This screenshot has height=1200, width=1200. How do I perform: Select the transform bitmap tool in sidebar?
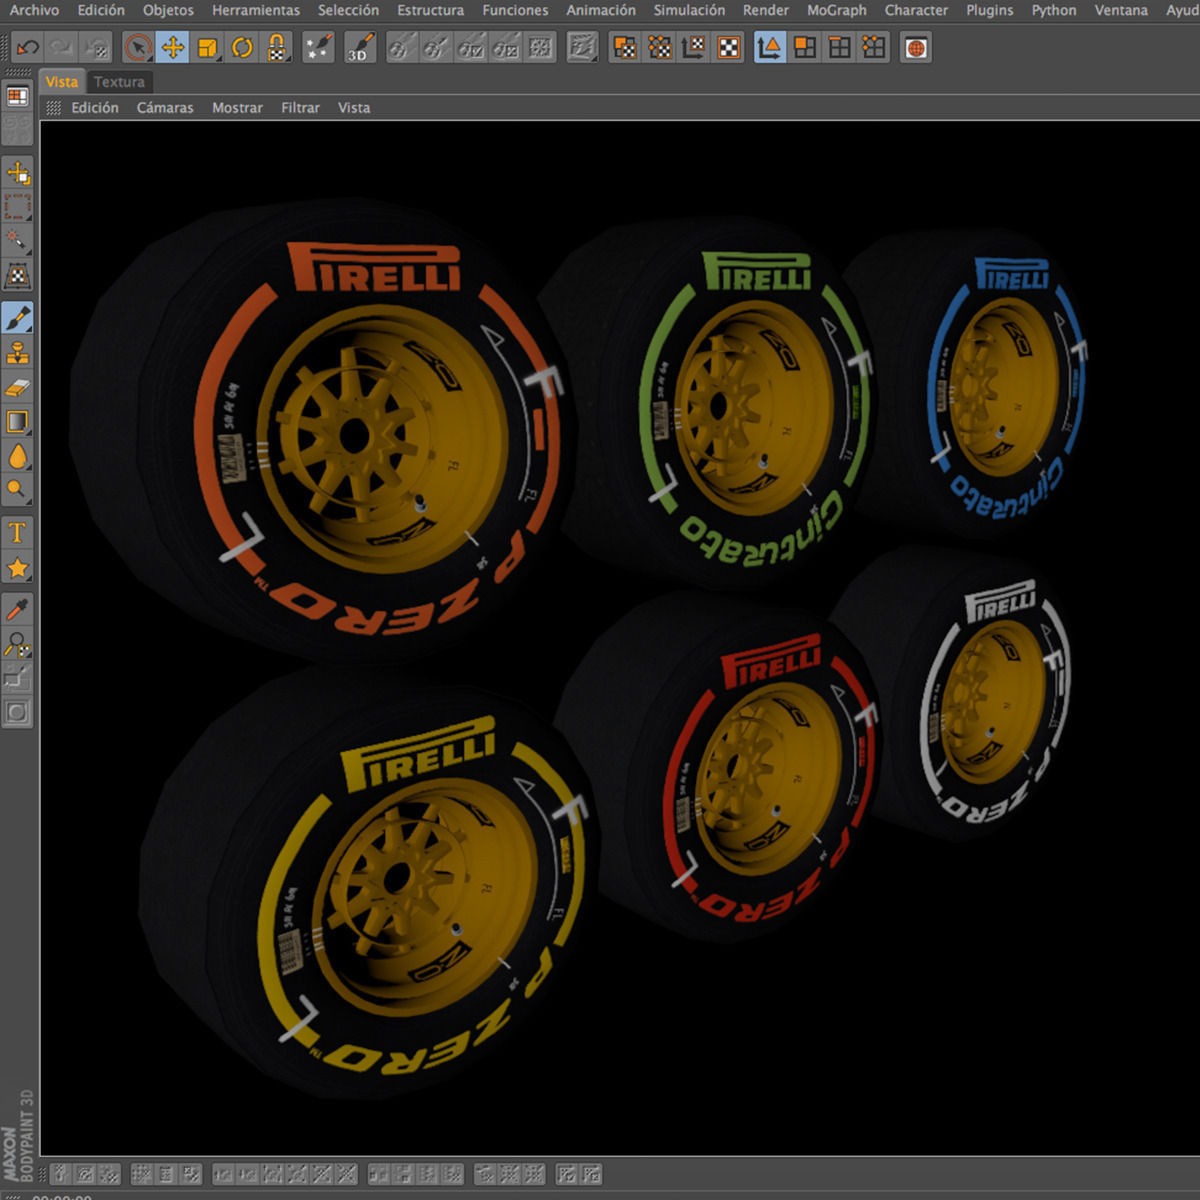17,275
